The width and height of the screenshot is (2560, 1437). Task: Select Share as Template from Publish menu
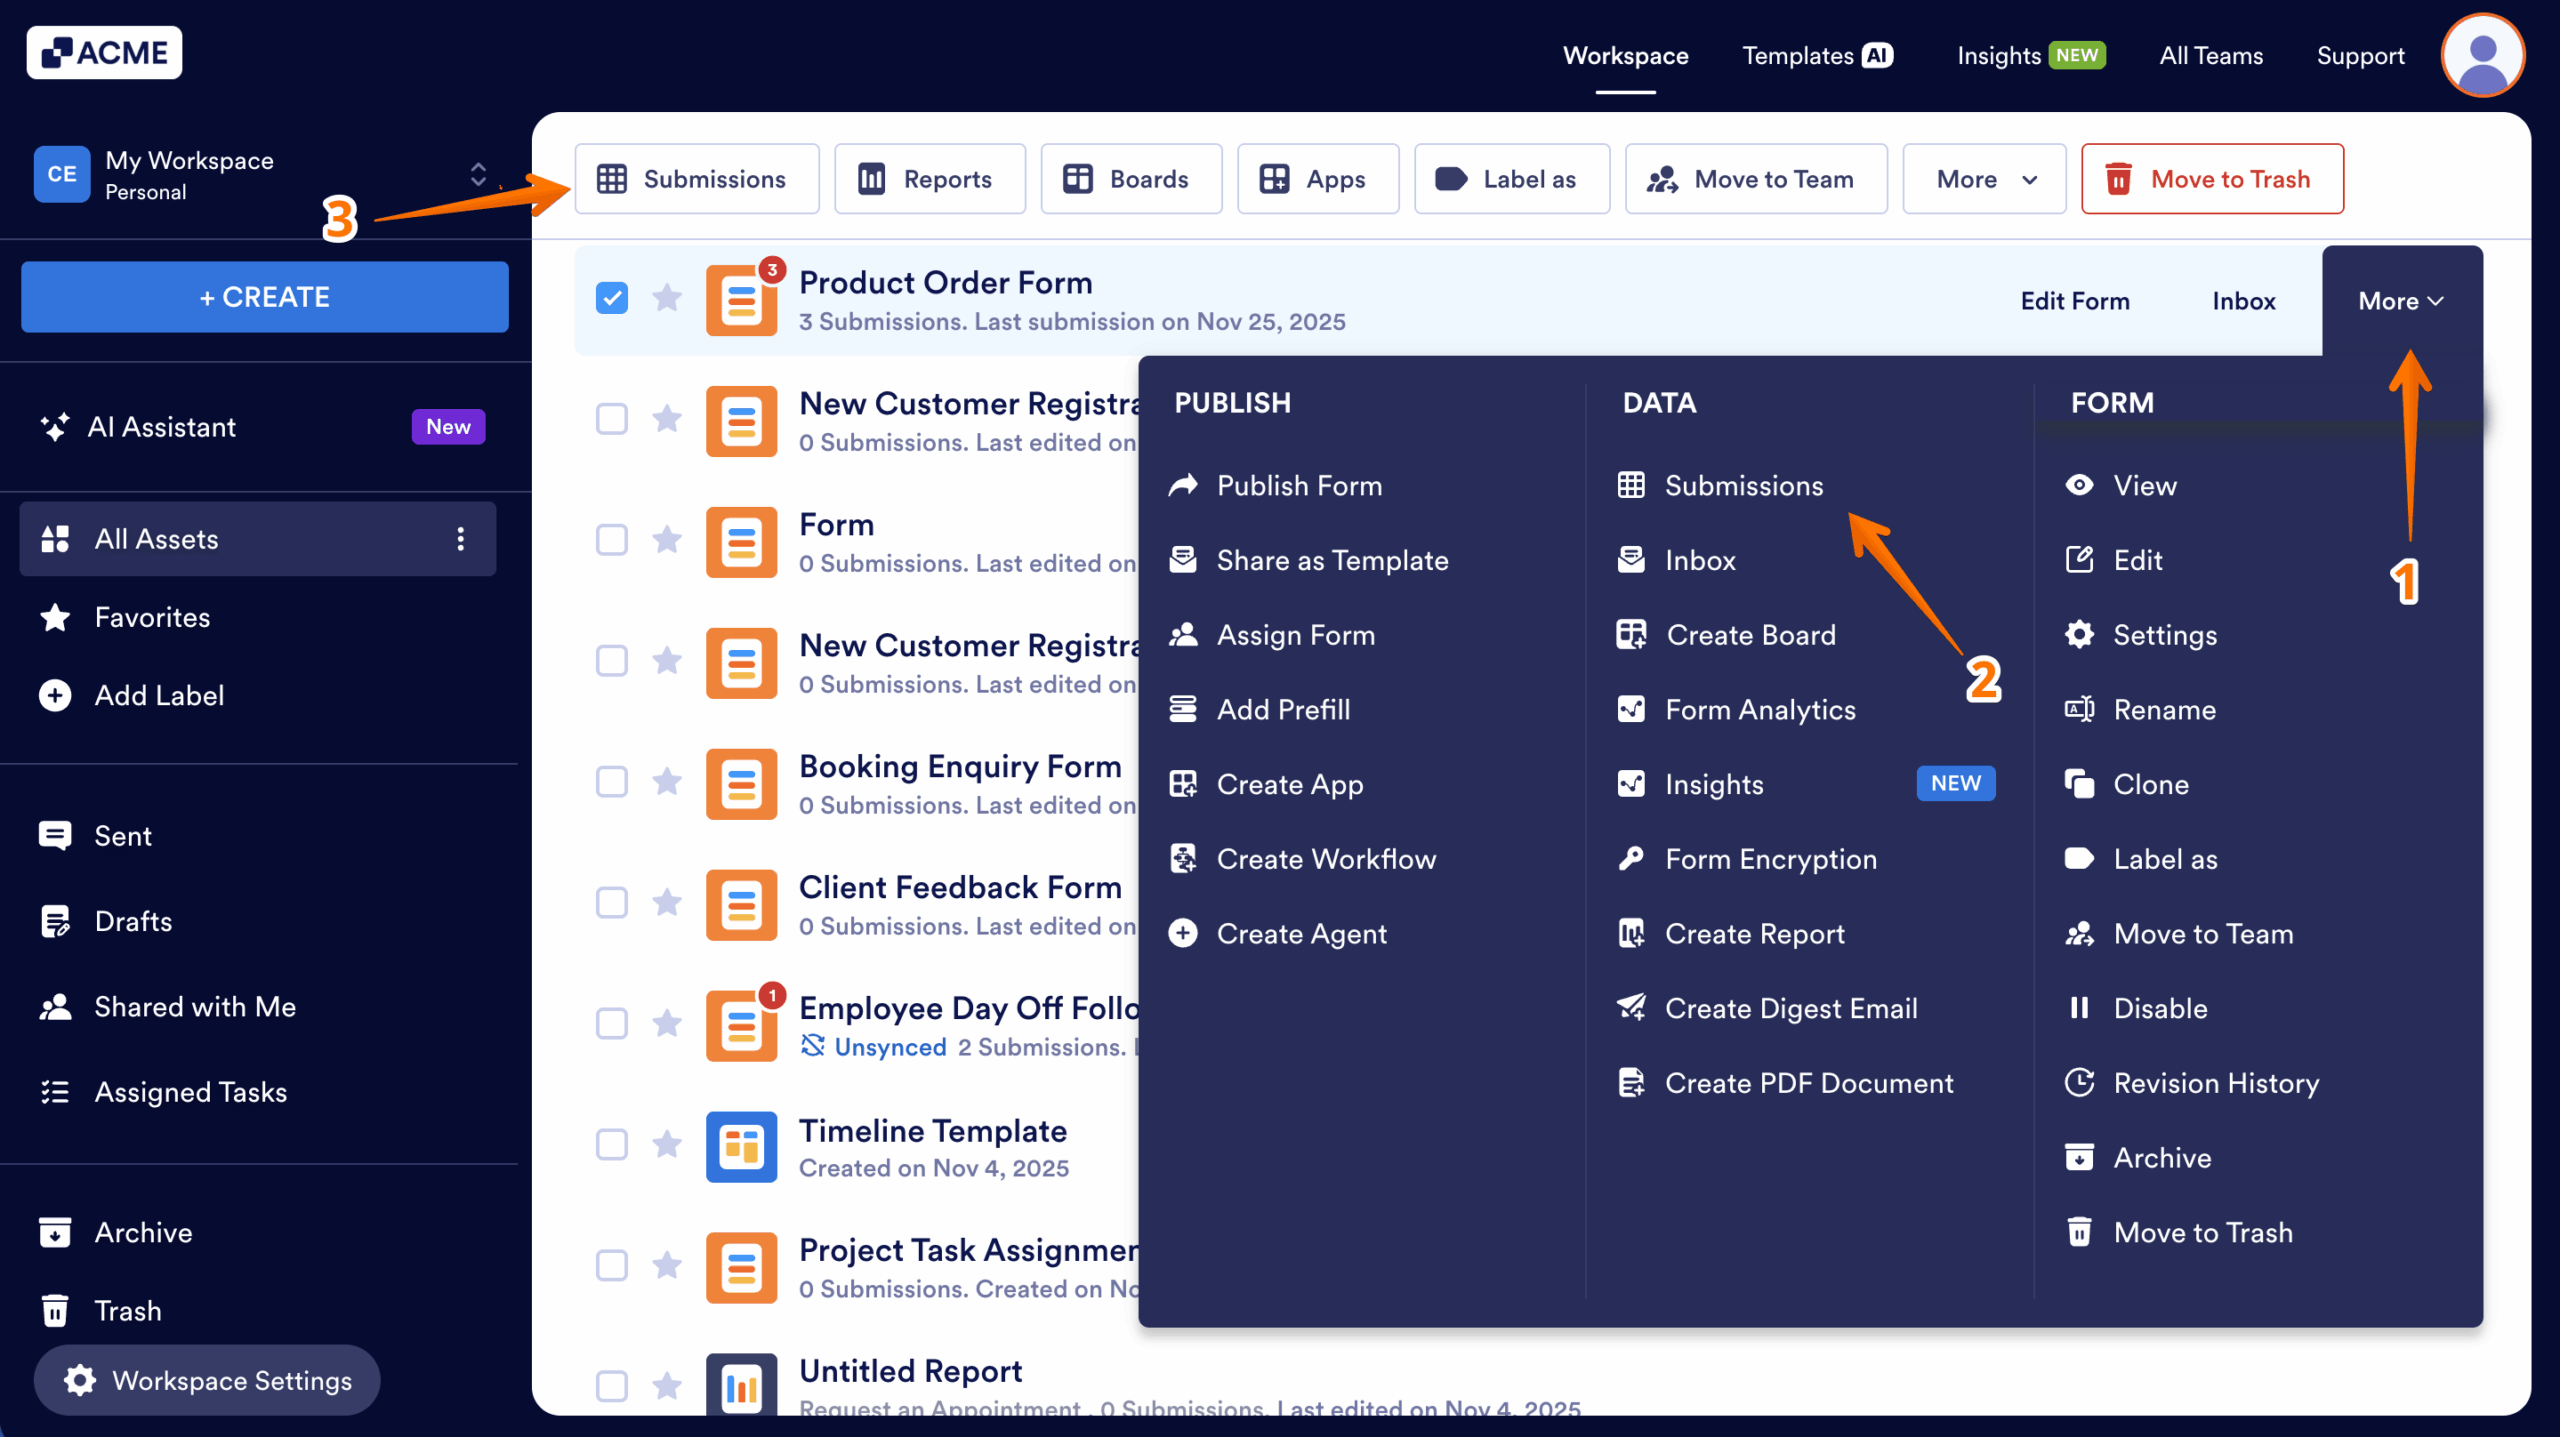[x=1332, y=560]
